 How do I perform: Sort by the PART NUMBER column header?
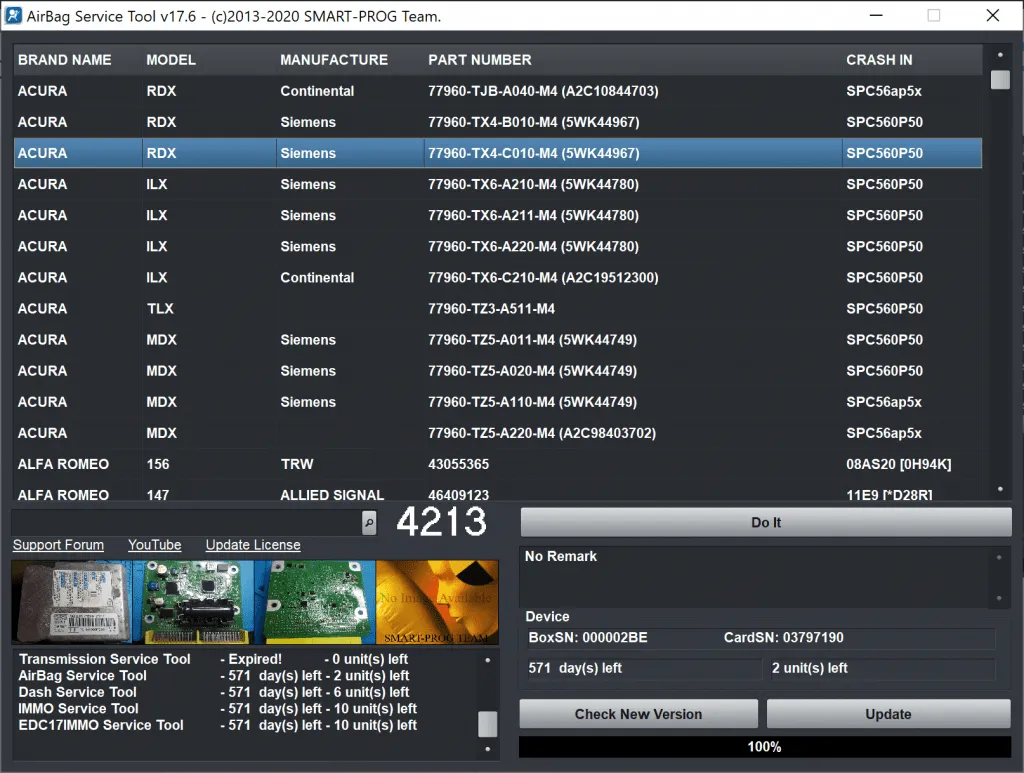480,60
